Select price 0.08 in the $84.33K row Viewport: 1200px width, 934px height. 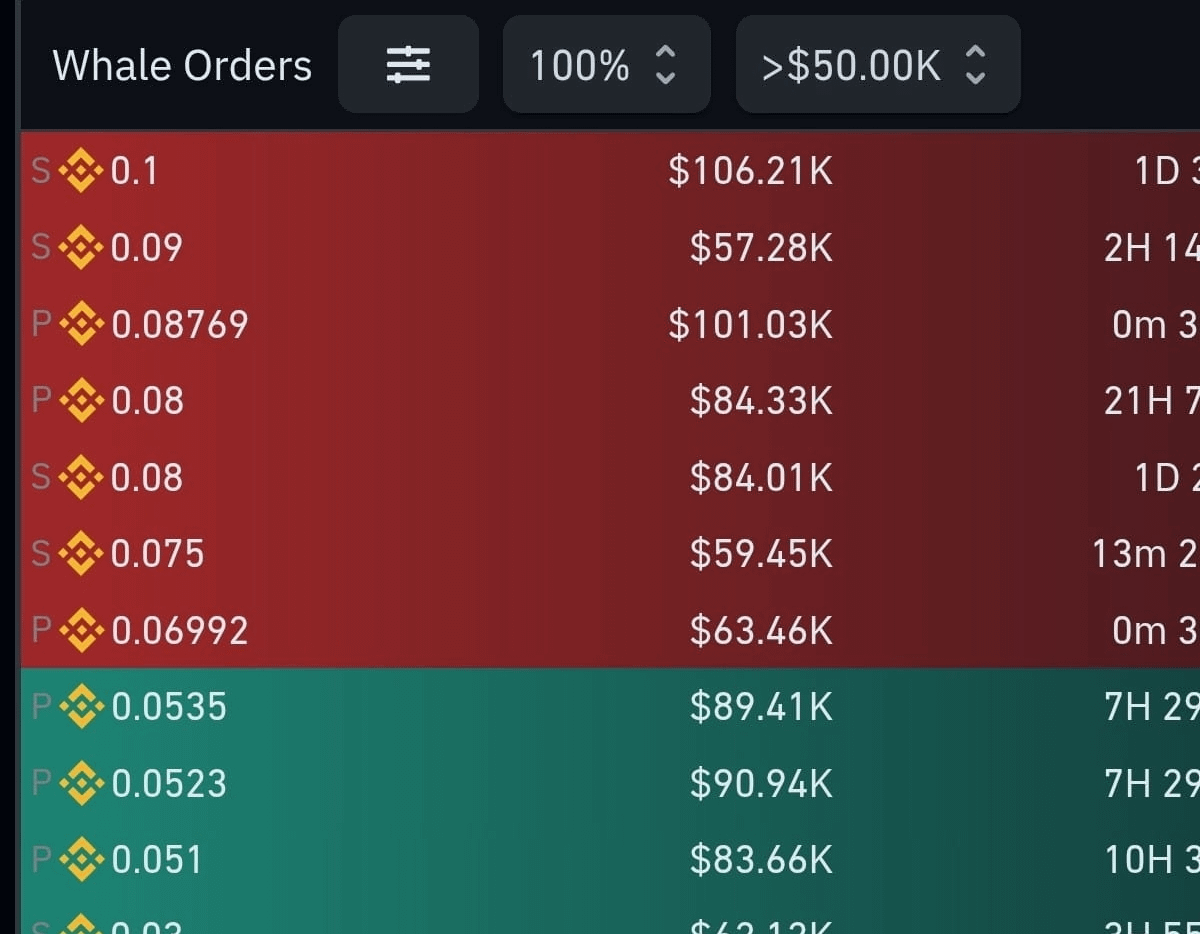(147, 401)
